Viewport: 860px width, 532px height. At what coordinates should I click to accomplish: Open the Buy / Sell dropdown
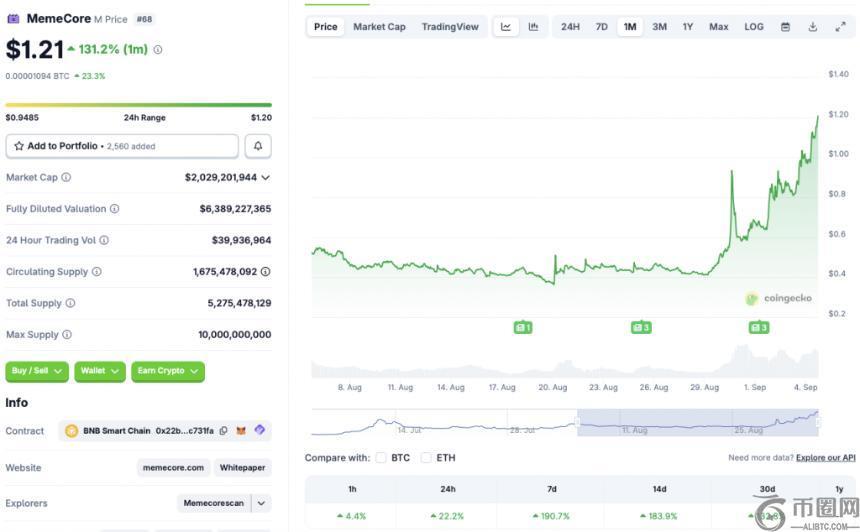pyautogui.click(x=37, y=371)
